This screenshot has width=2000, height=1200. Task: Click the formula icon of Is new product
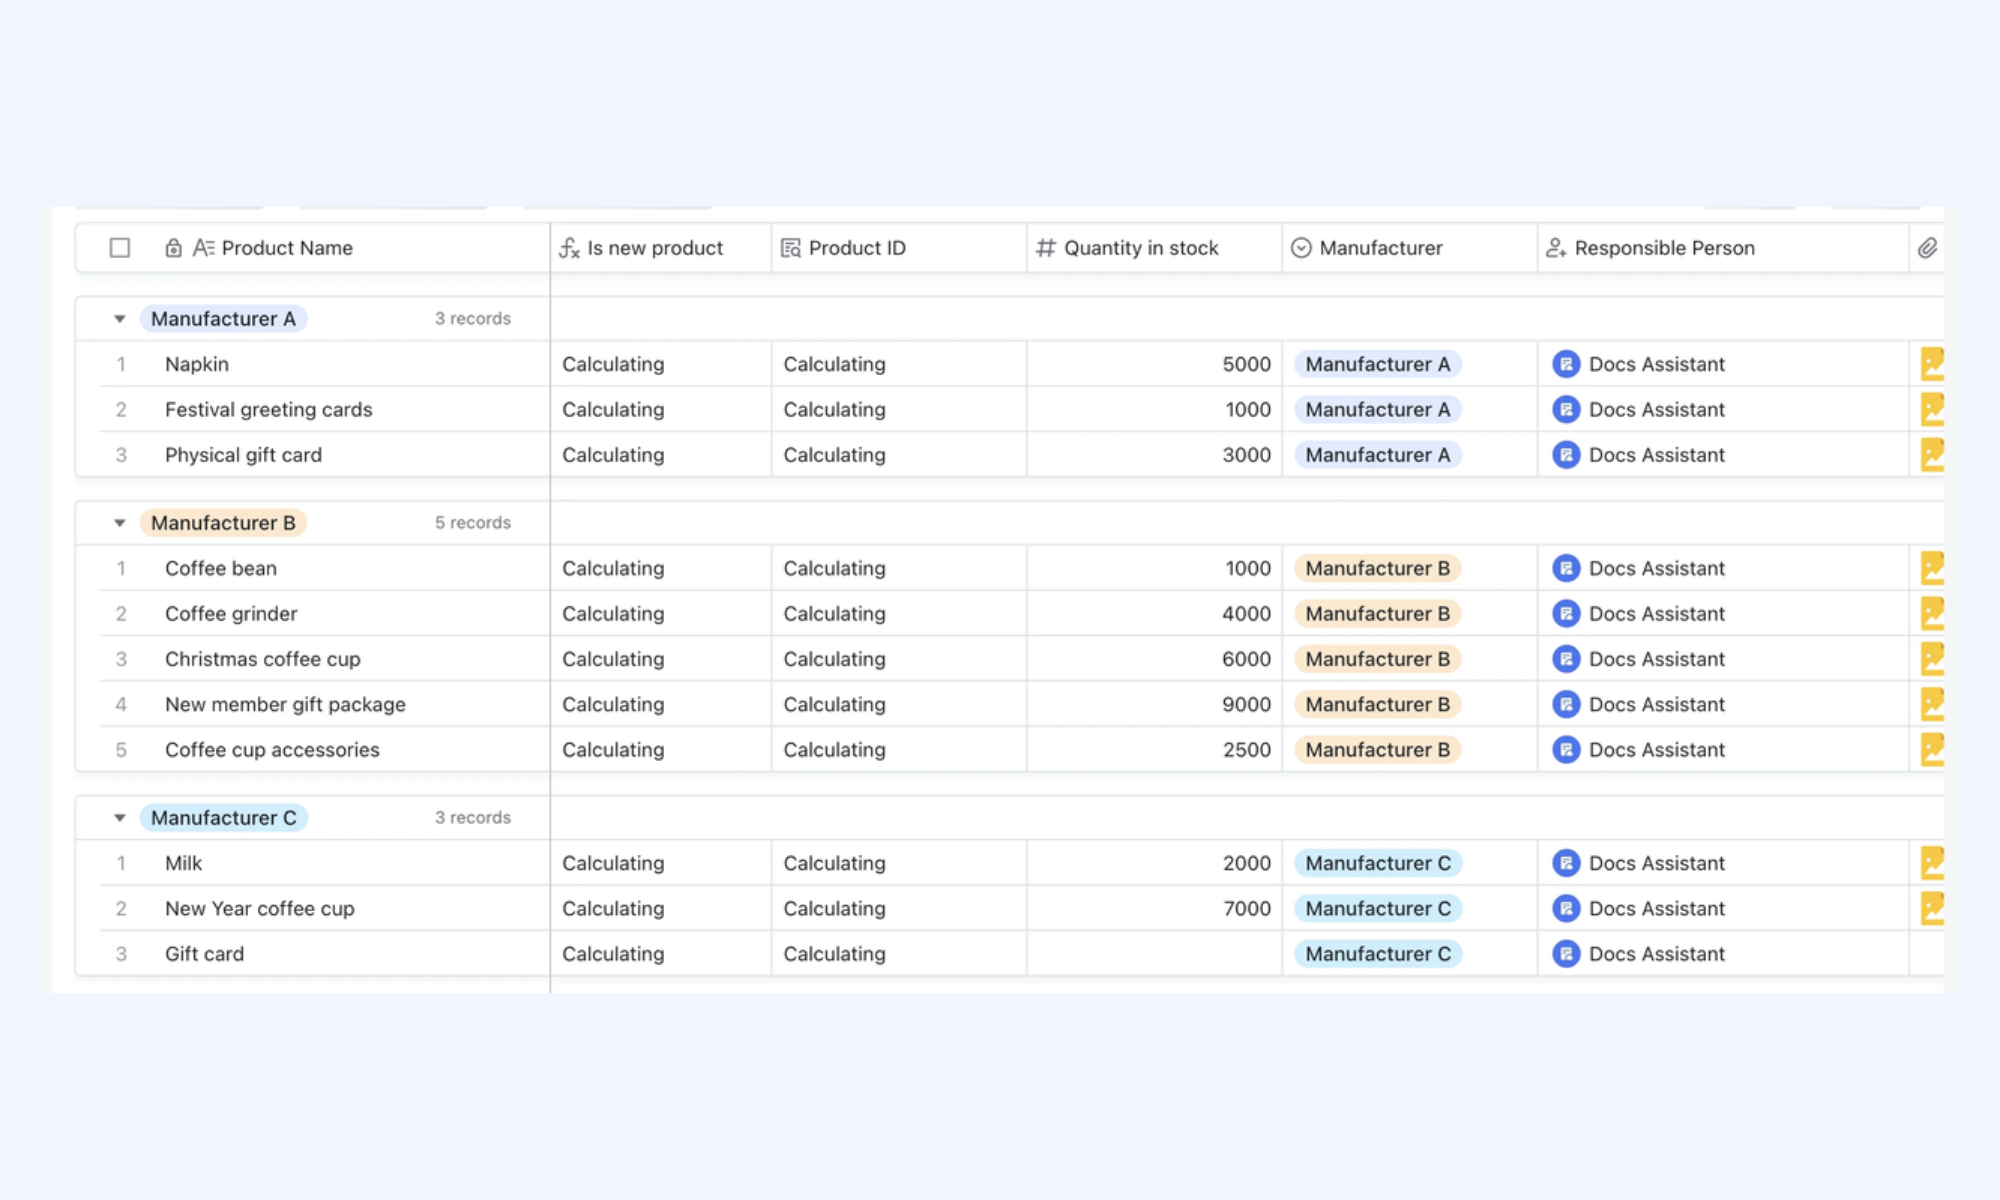(x=569, y=248)
